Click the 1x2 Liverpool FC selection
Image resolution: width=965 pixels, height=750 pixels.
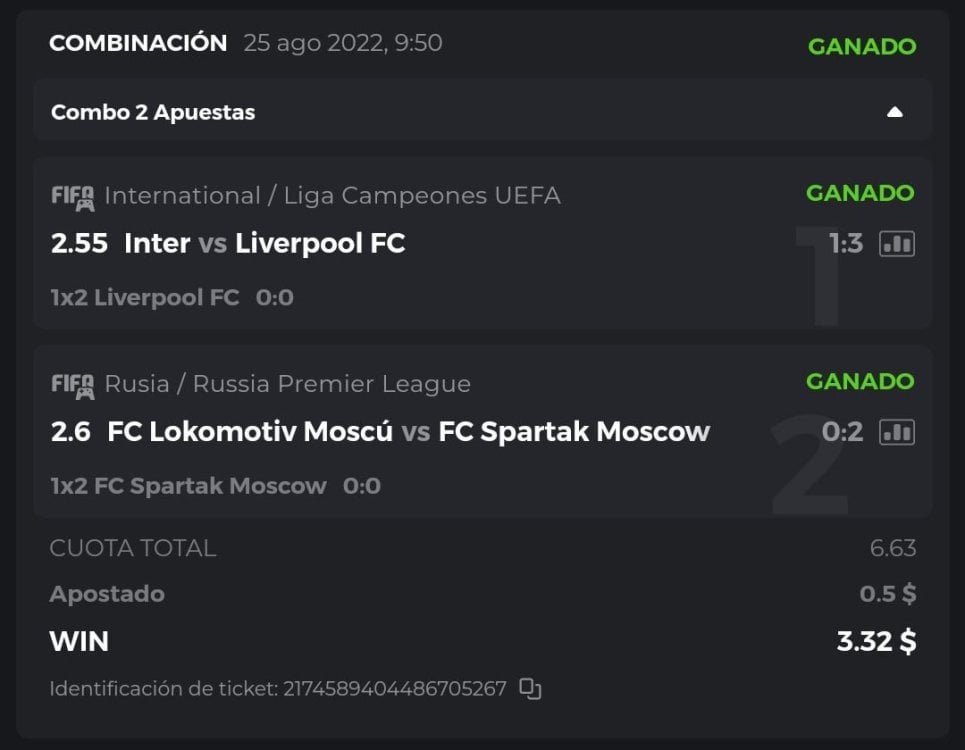tap(145, 297)
